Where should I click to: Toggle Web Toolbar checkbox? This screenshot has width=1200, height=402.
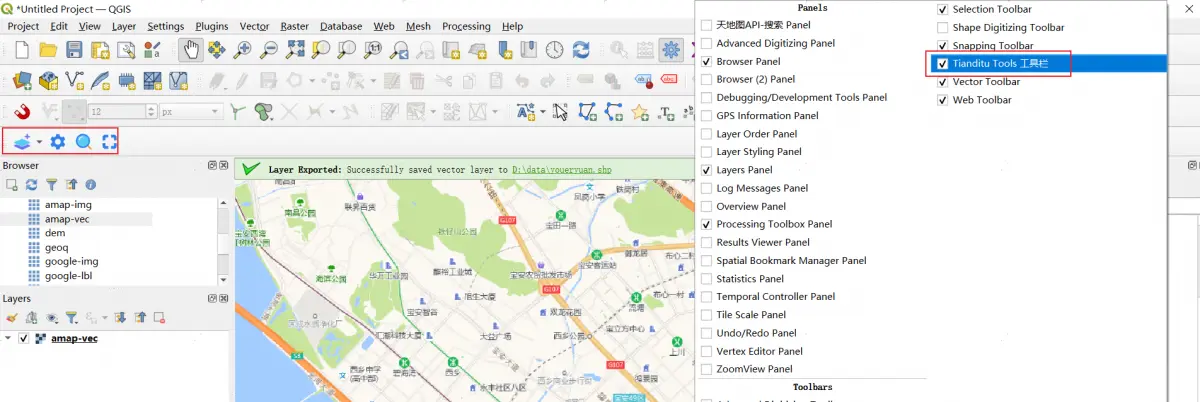[x=942, y=100]
